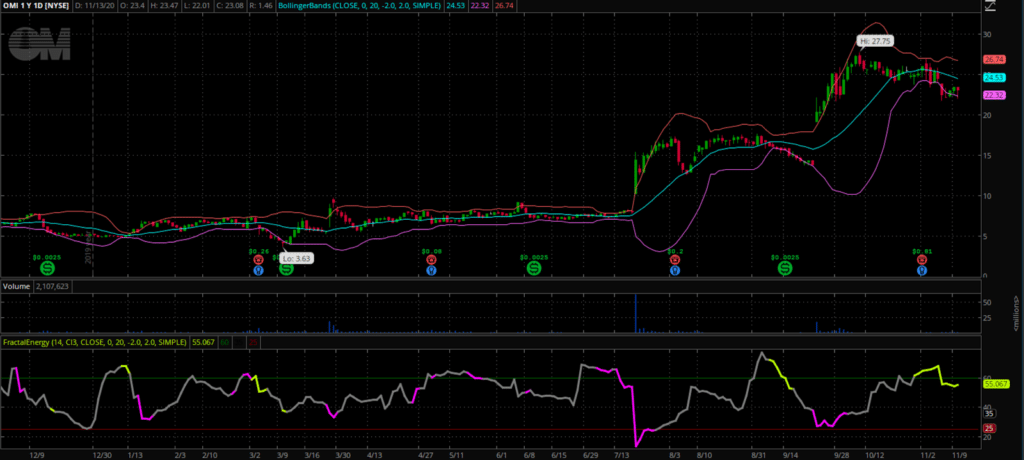Click the $0.08 earnings amount label

point(431,250)
